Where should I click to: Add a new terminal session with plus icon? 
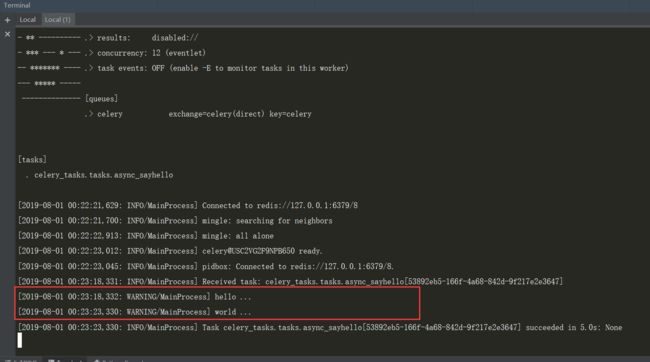click(x=7, y=19)
